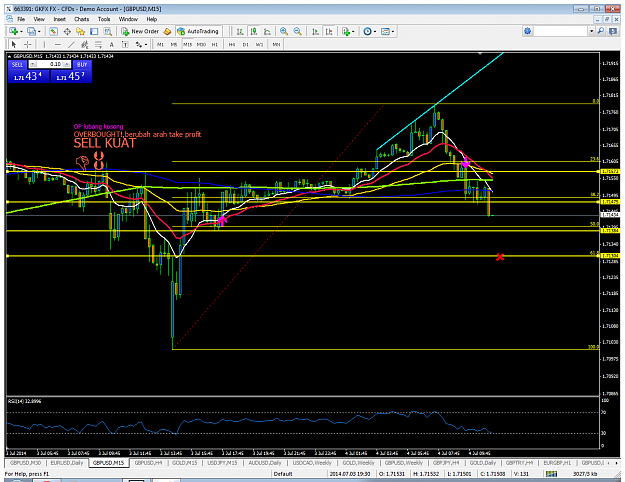Screen dimensions: 625x482
Task: Click the toolbar search input field
Action: pyautogui.click(x=561, y=31)
